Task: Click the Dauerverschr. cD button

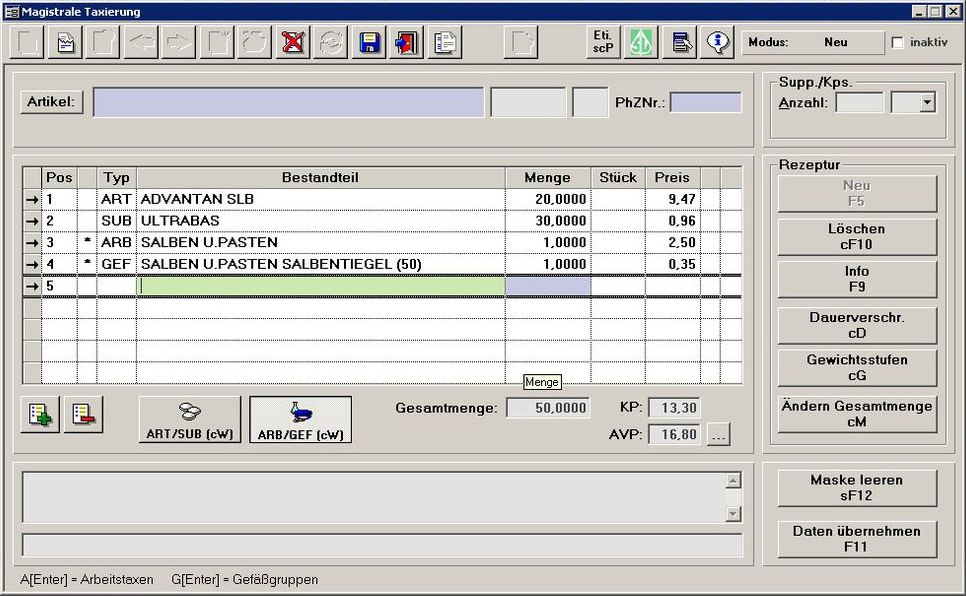Action: pos(855,324)
